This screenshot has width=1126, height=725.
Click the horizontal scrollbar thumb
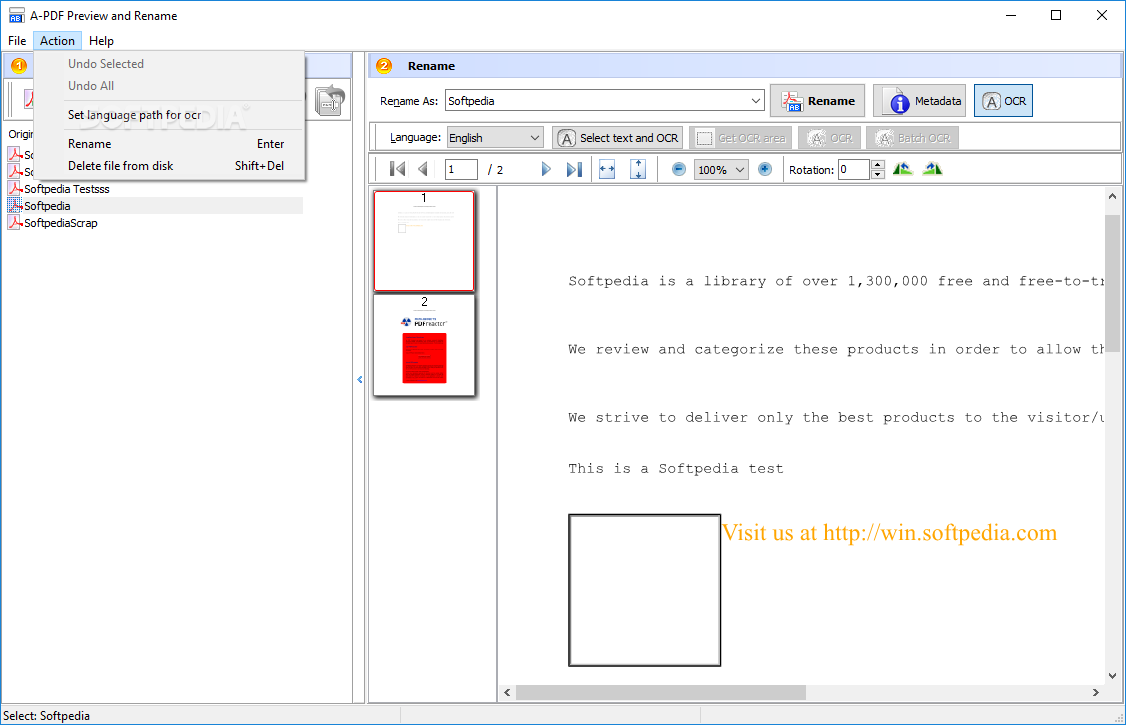[661, 692]
